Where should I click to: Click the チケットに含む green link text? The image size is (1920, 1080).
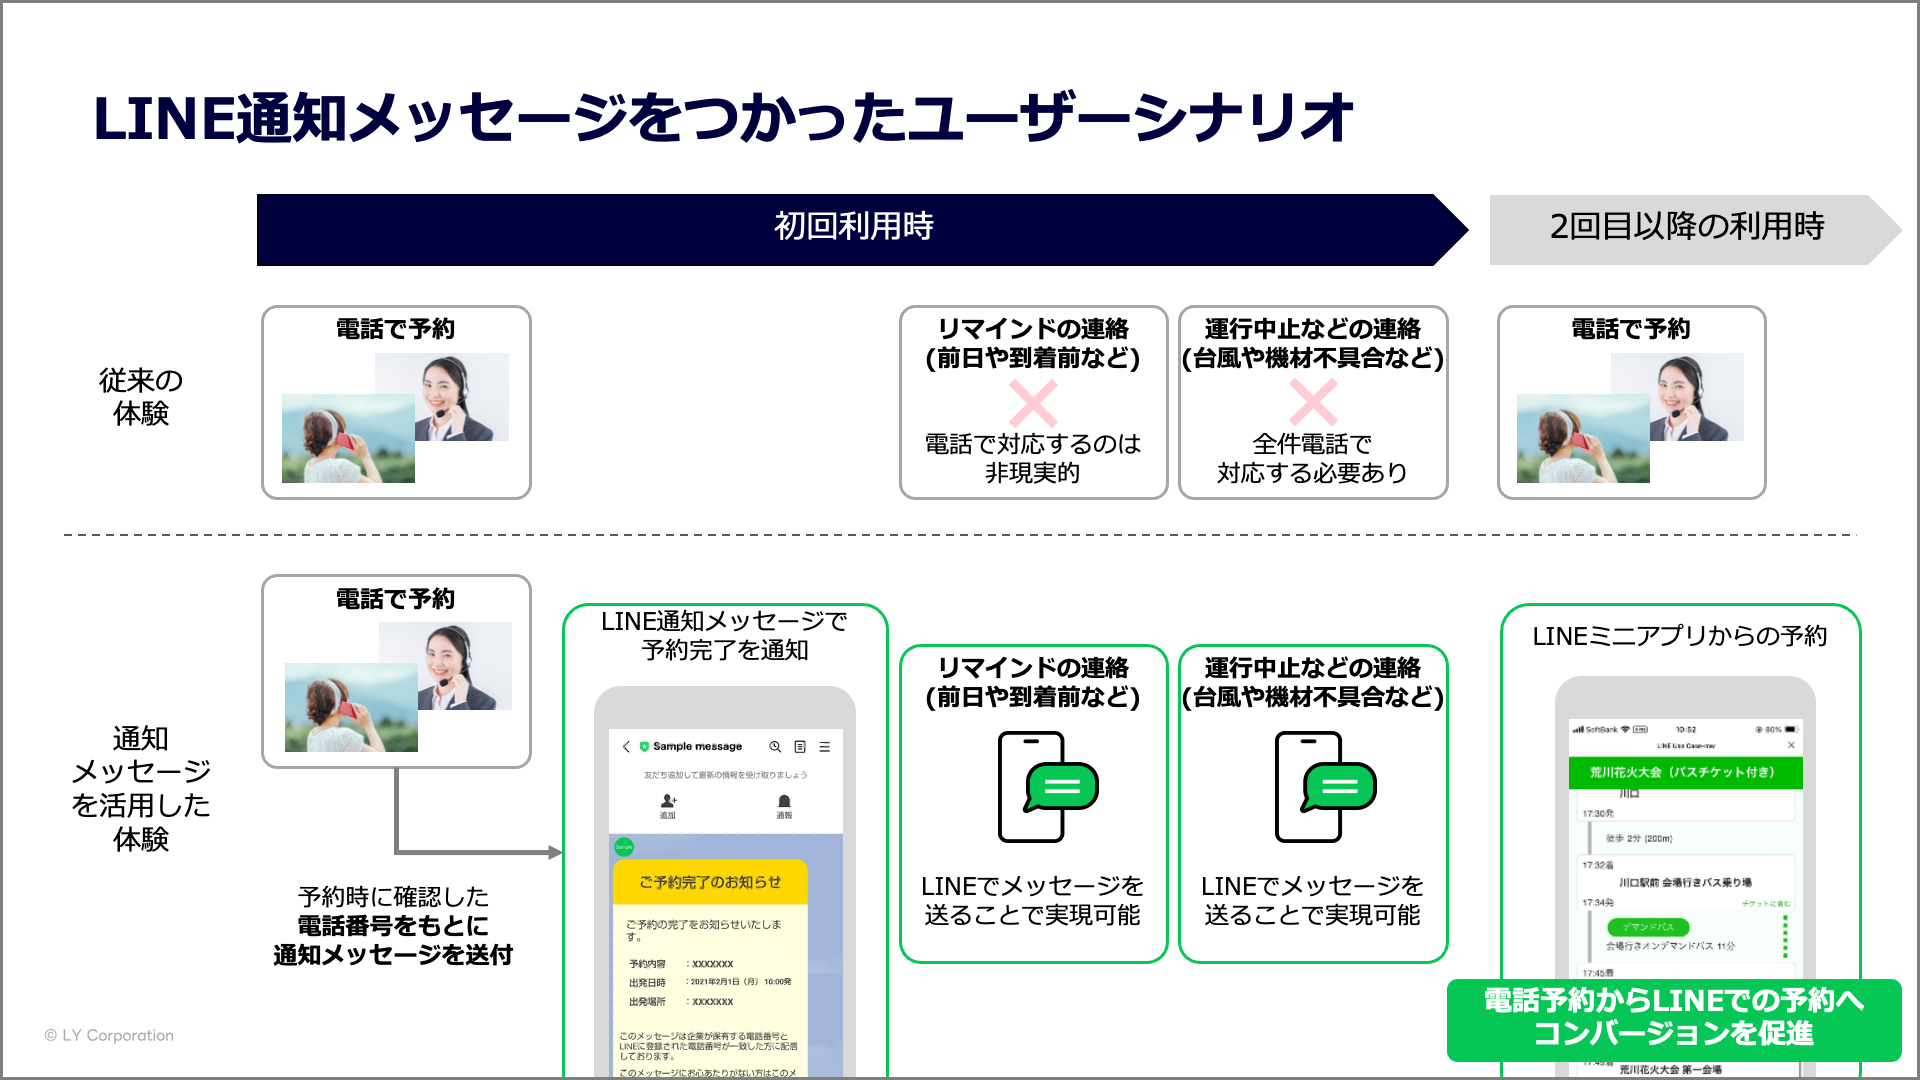[1766, 903]
